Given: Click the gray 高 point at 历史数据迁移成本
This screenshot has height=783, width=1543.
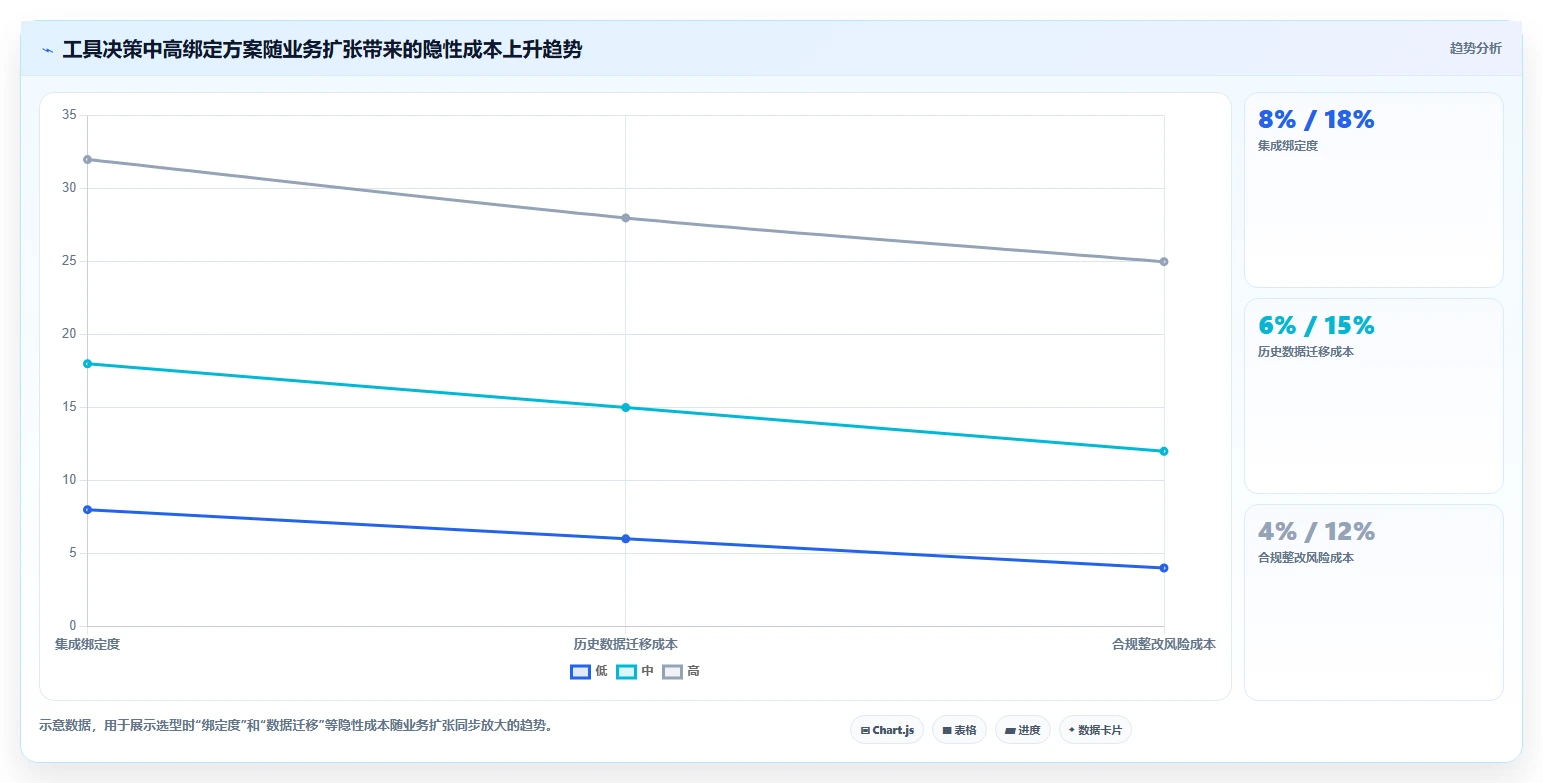Looking at the screenshot, I should pos(626,218).
